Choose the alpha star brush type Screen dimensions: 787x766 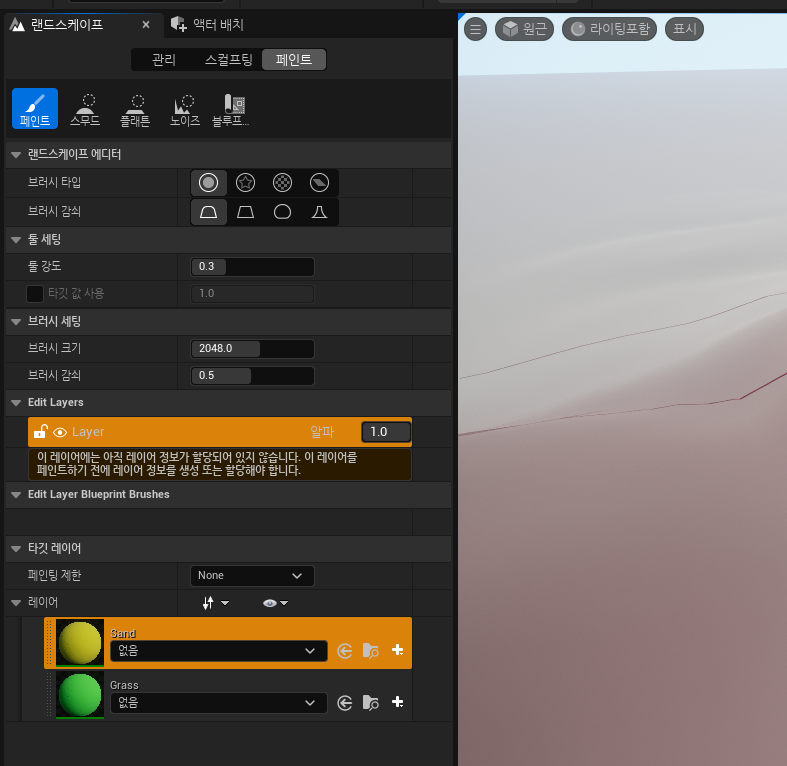click(x=245, y=183)
